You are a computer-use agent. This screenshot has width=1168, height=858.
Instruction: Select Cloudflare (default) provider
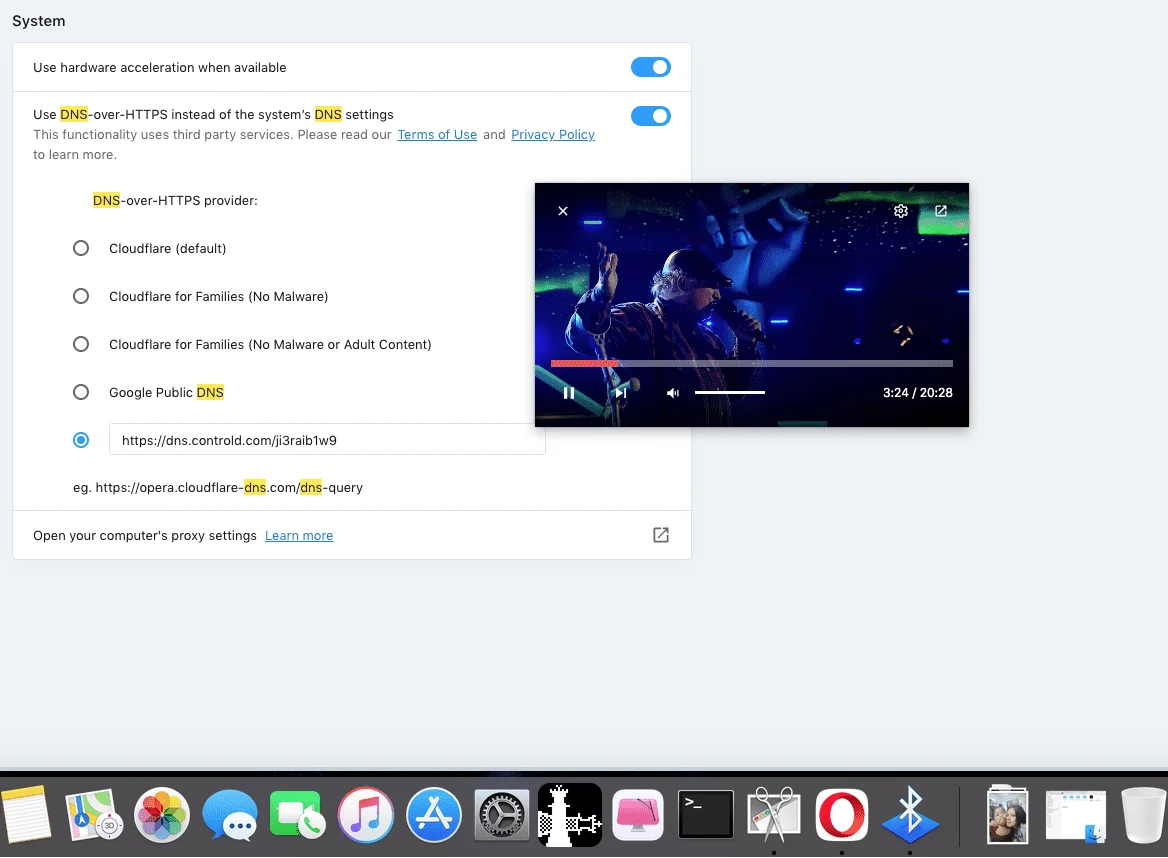(x=80, y=248)
